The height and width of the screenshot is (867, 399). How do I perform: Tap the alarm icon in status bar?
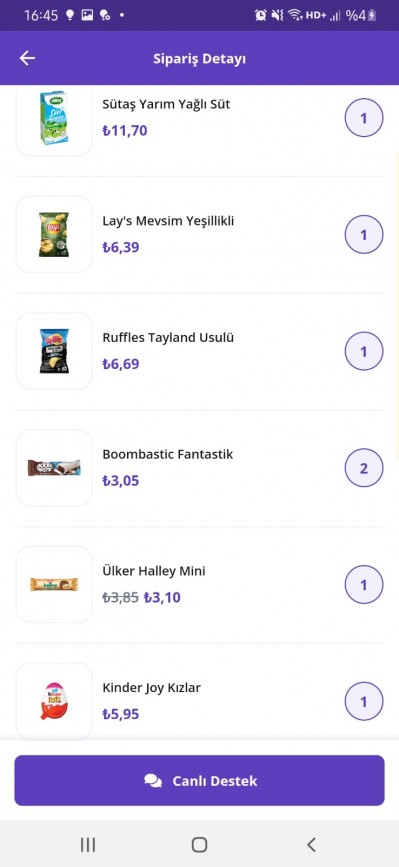click(260, 15)
